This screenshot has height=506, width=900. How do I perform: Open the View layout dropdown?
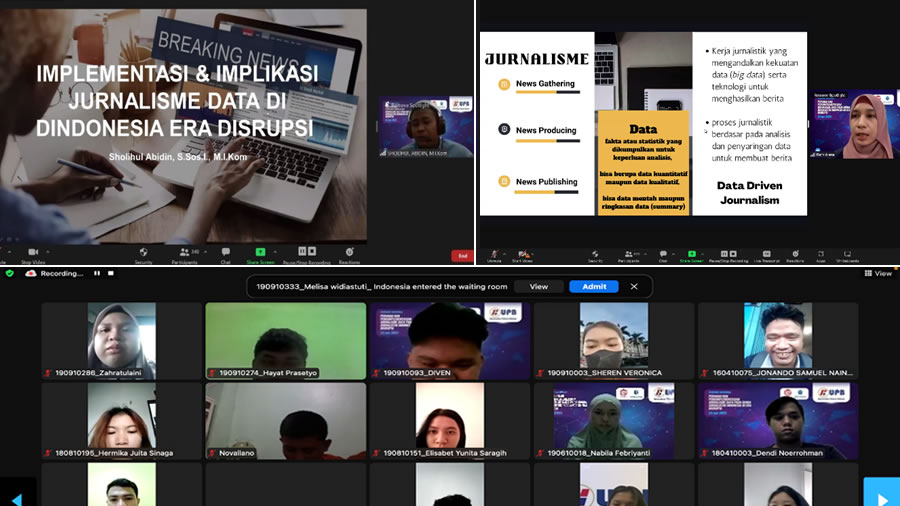(x=877, y=273)
